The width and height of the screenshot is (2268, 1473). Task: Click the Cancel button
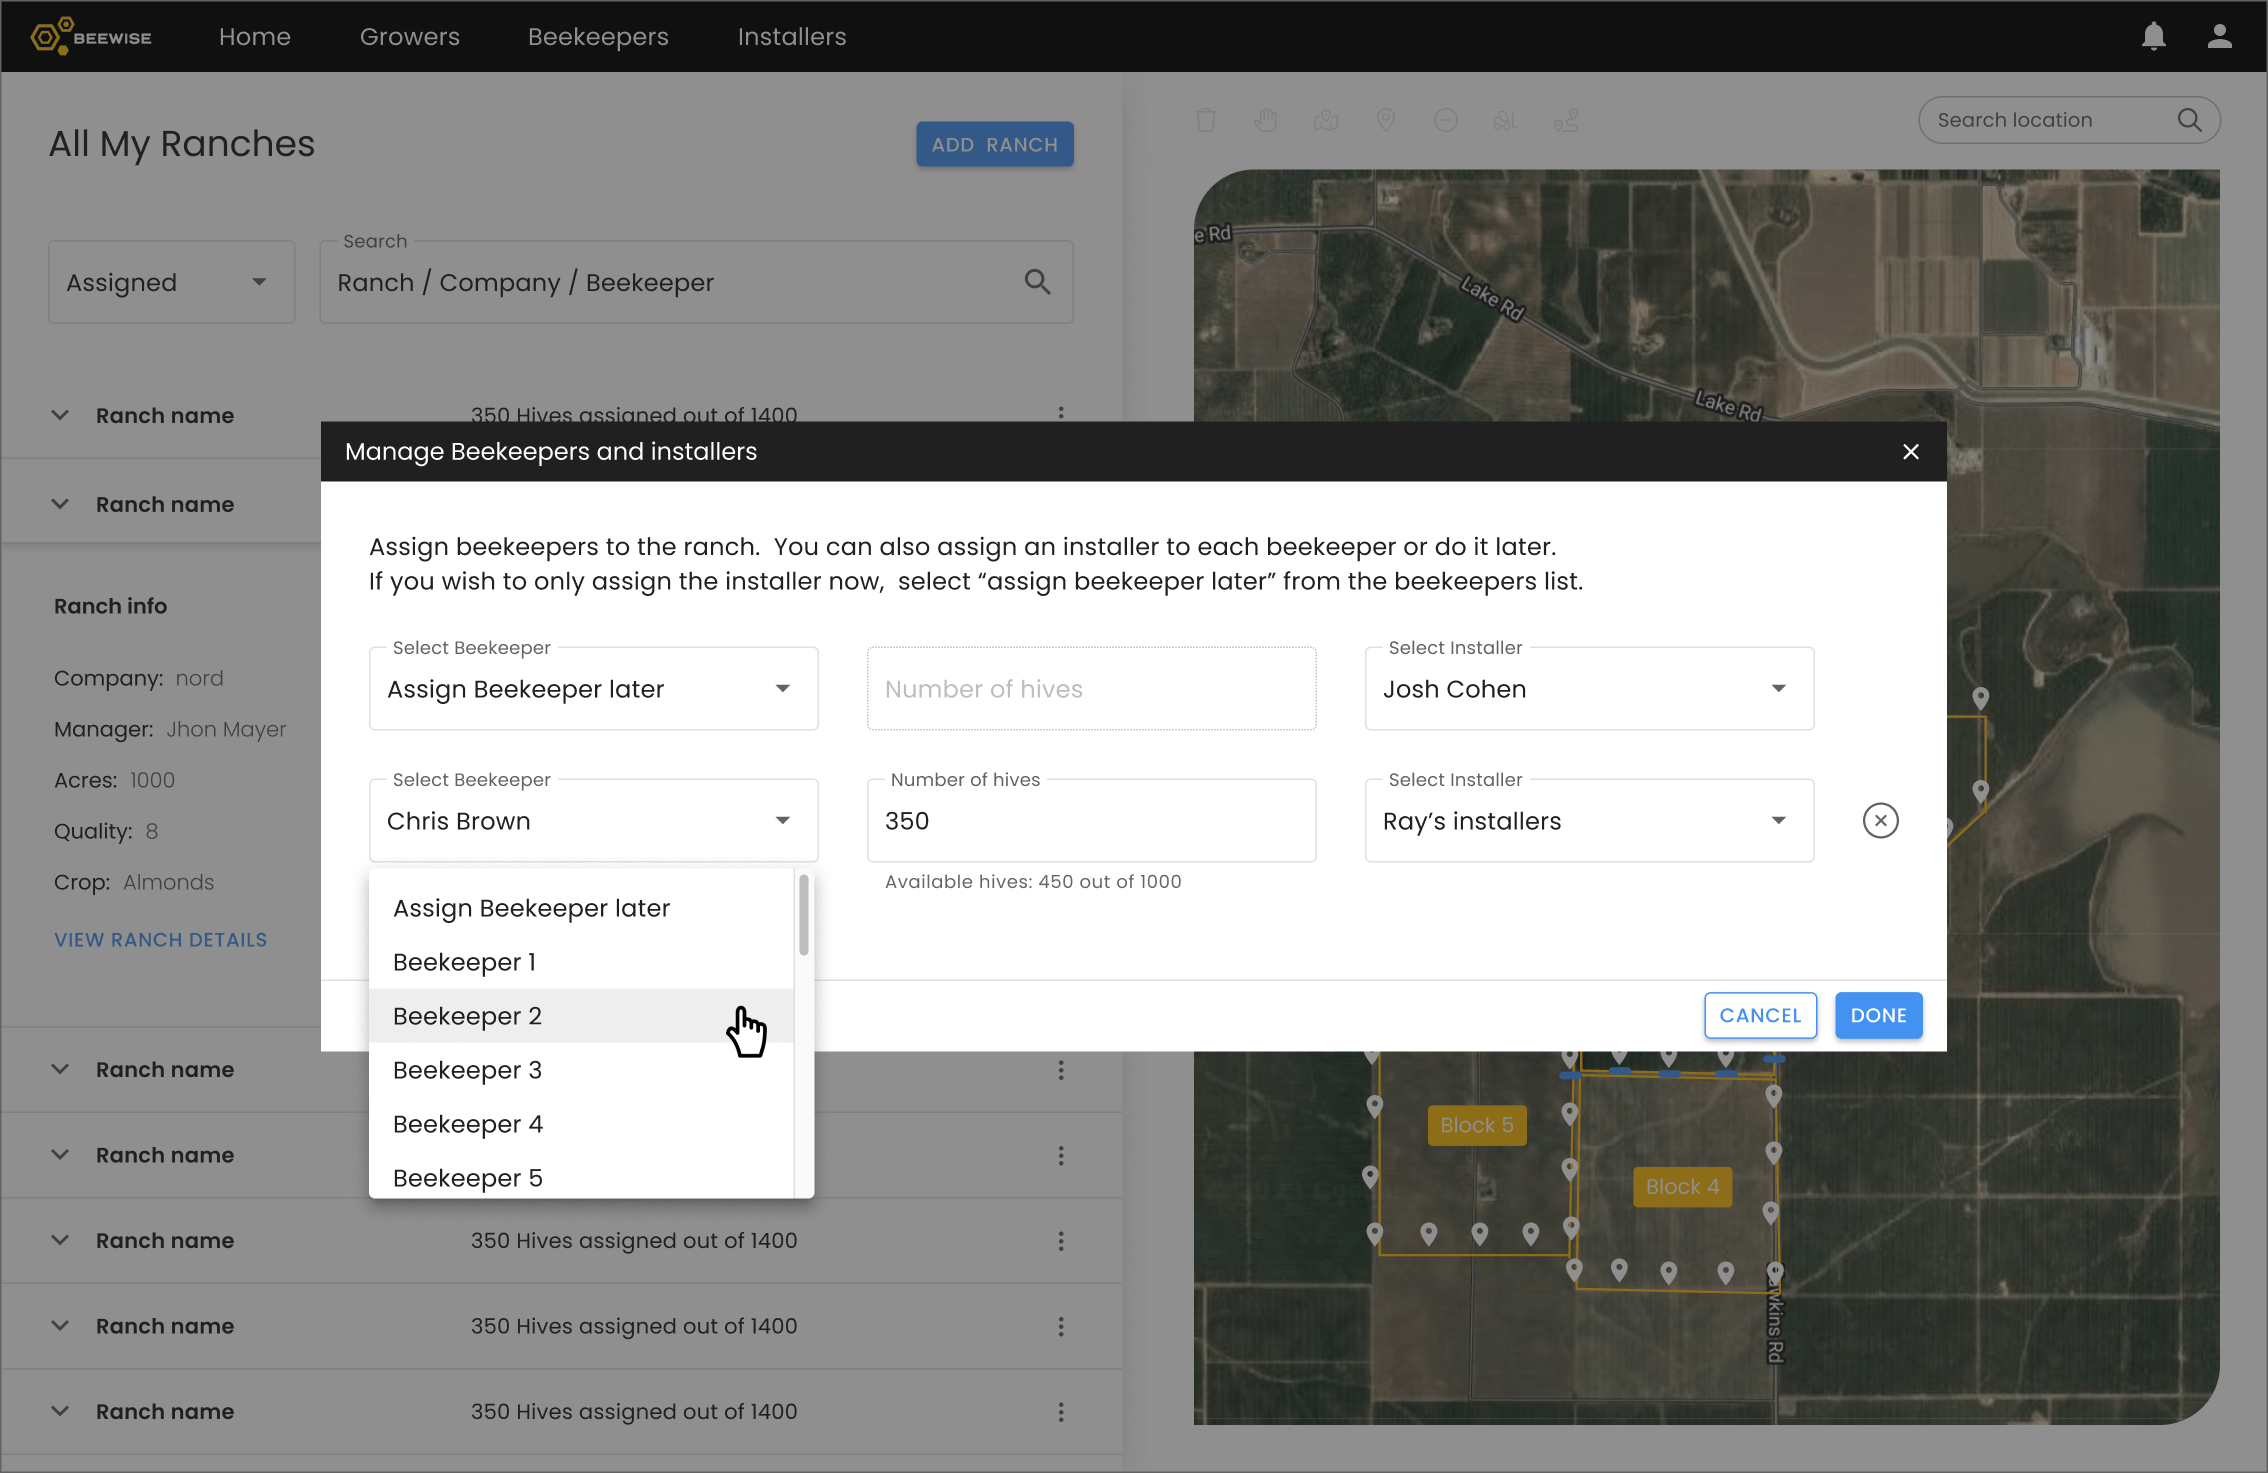(x=1760, y=1016)
